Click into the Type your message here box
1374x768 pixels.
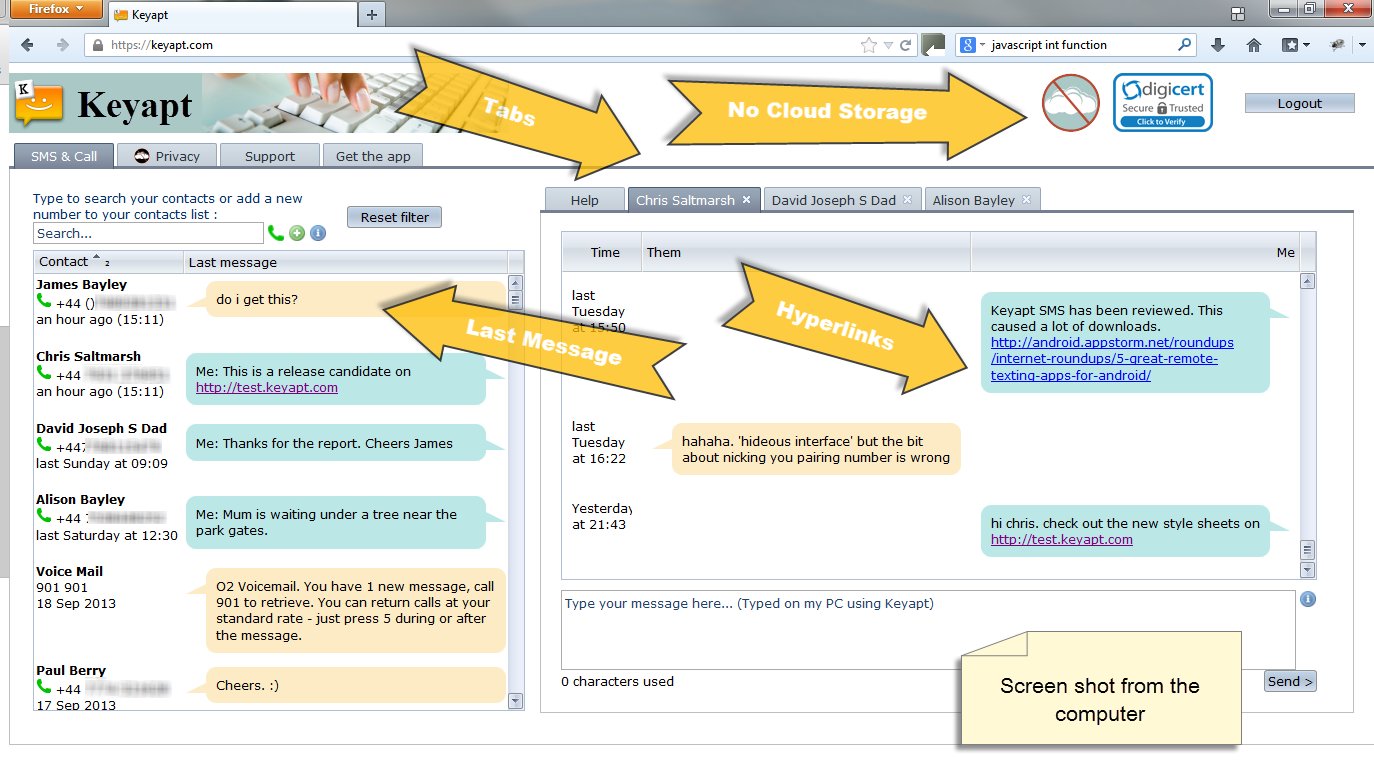tap(928, 630)
